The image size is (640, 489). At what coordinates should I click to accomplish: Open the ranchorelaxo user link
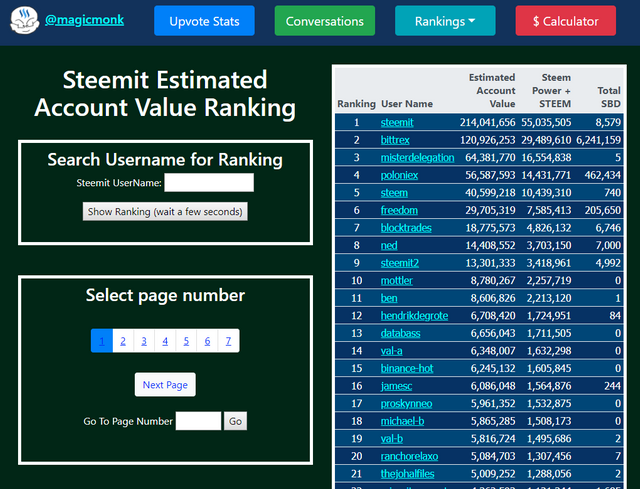pos(409,456)
